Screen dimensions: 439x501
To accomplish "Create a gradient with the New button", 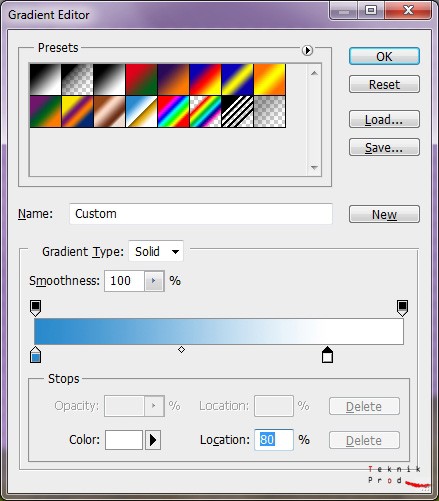I will [x=384, y=214].
